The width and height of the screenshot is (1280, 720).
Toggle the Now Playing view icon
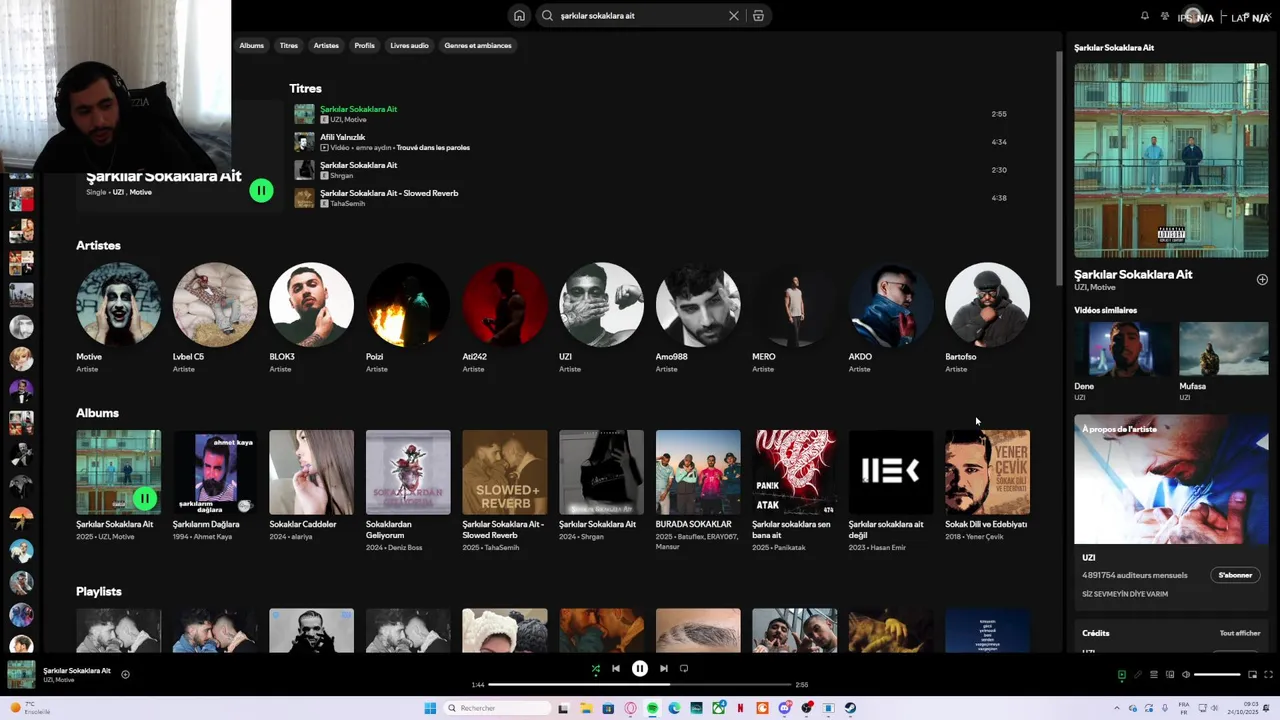pos(1121,675)
